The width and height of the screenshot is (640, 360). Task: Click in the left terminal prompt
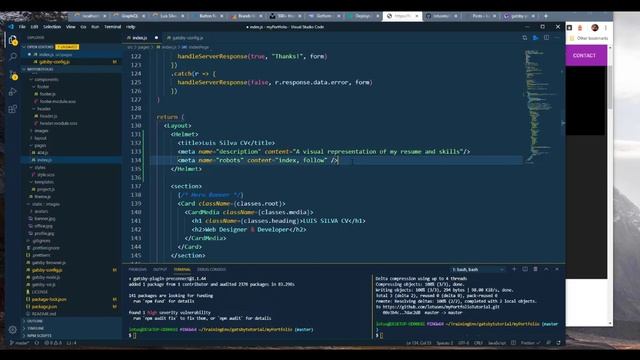tap(135, 336)
